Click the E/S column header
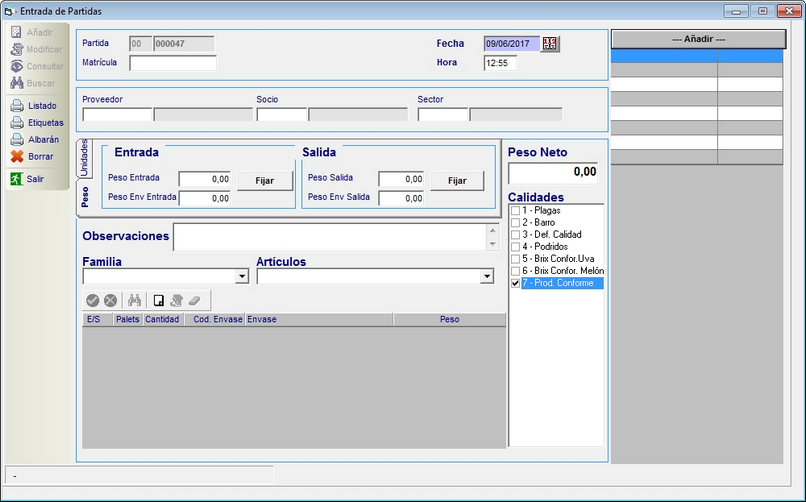806x502 pixels. coord(97,320)
